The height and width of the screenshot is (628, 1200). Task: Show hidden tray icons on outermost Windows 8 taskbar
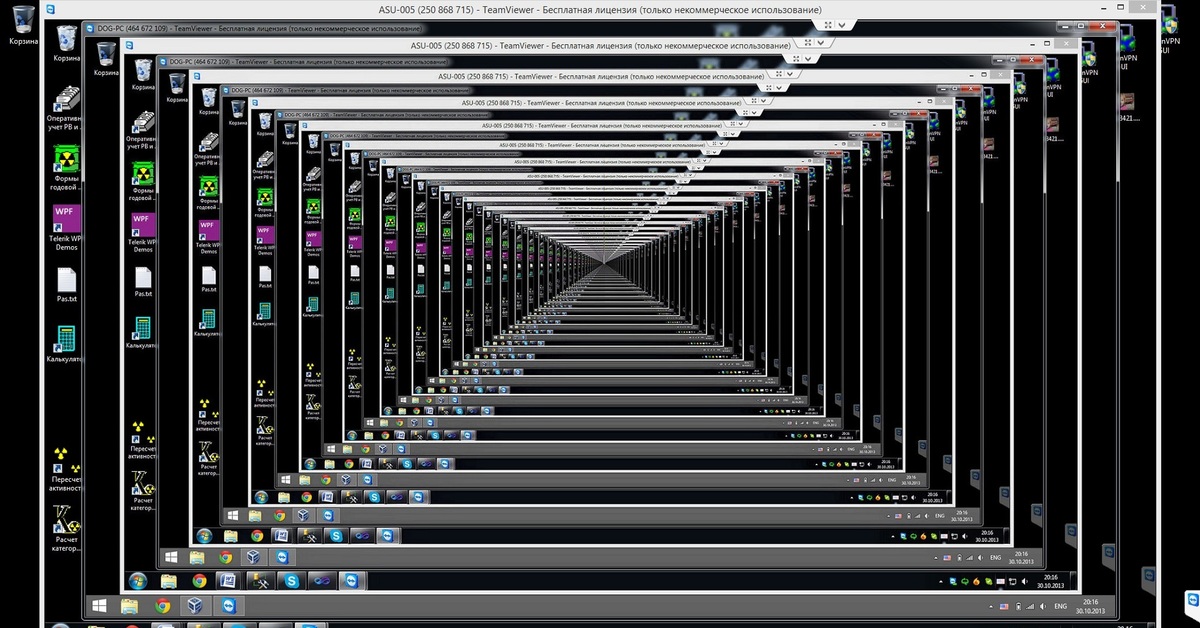990,607
